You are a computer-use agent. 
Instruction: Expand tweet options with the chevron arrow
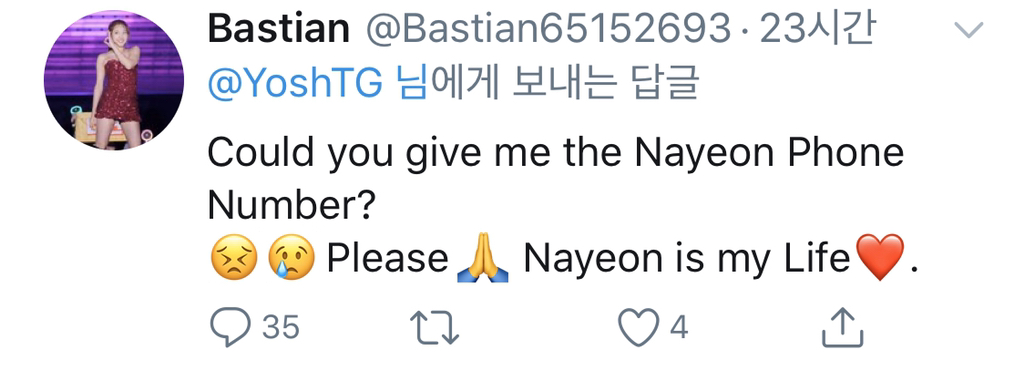point(968,30)
